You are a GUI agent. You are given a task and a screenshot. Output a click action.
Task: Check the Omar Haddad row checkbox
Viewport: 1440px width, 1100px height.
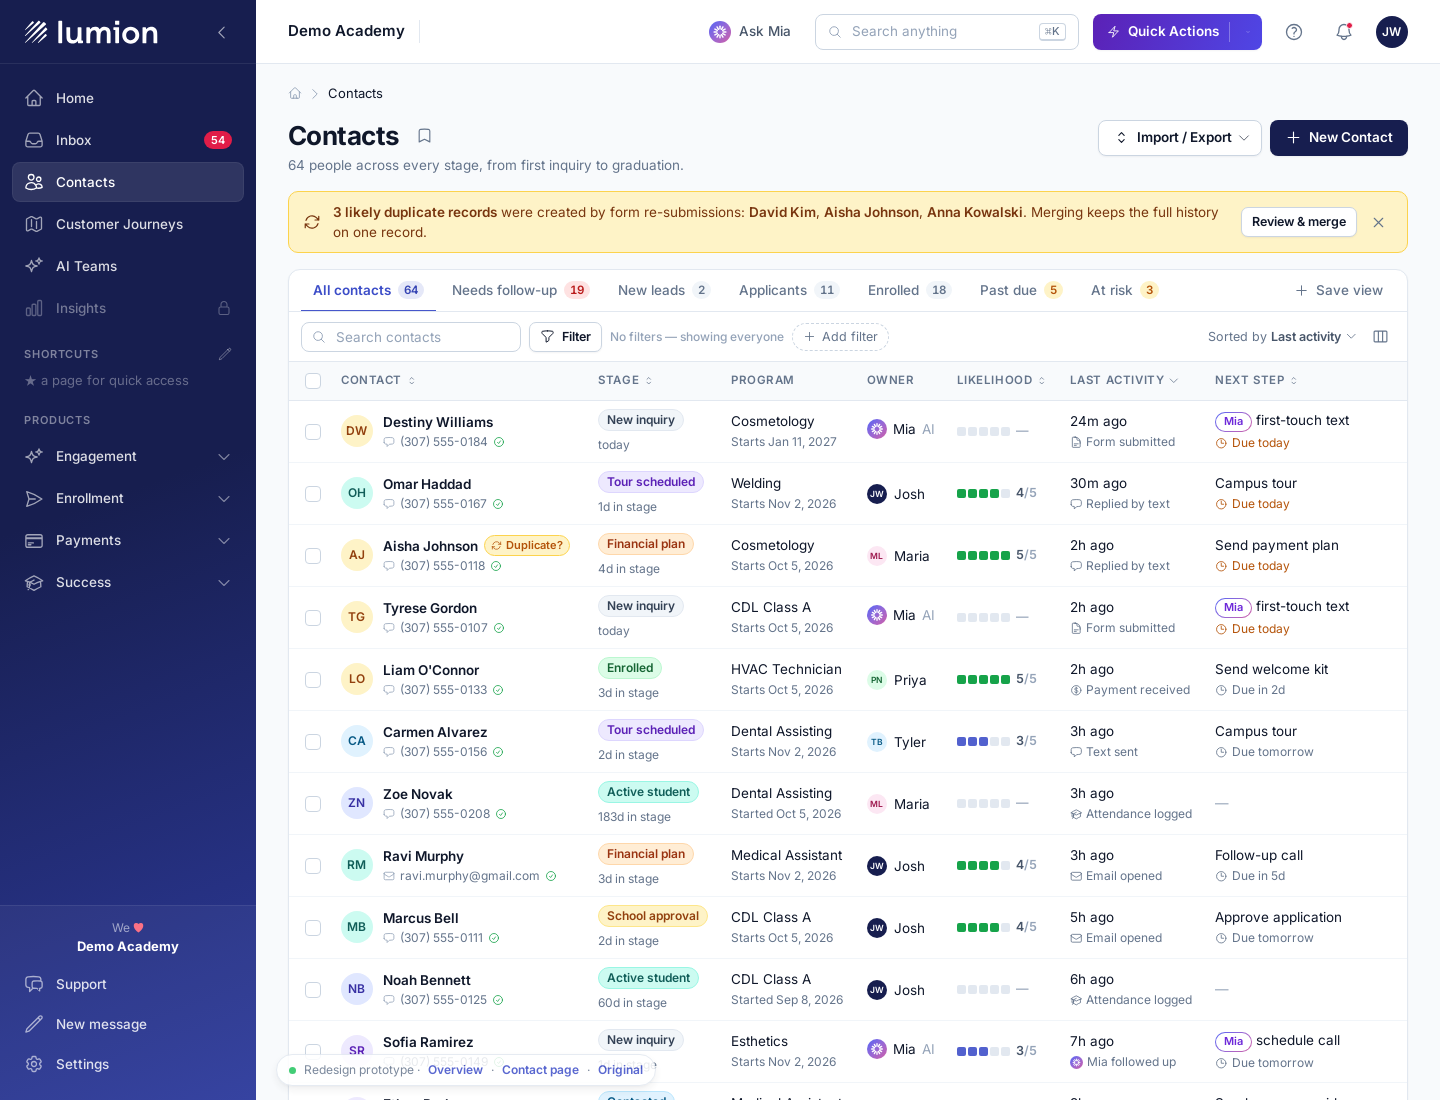coord(313,494)
